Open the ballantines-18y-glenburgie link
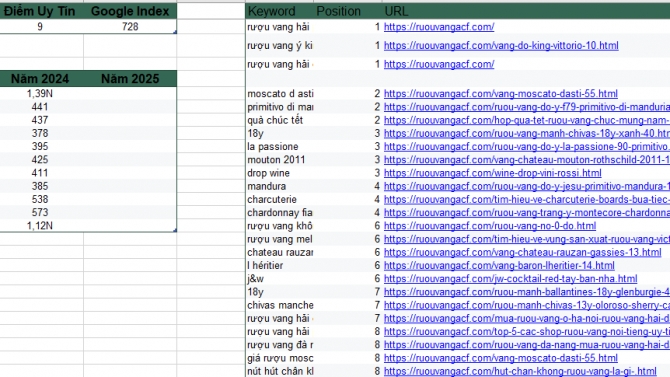This screenshot has width=670, height=377. coord(527,292)
